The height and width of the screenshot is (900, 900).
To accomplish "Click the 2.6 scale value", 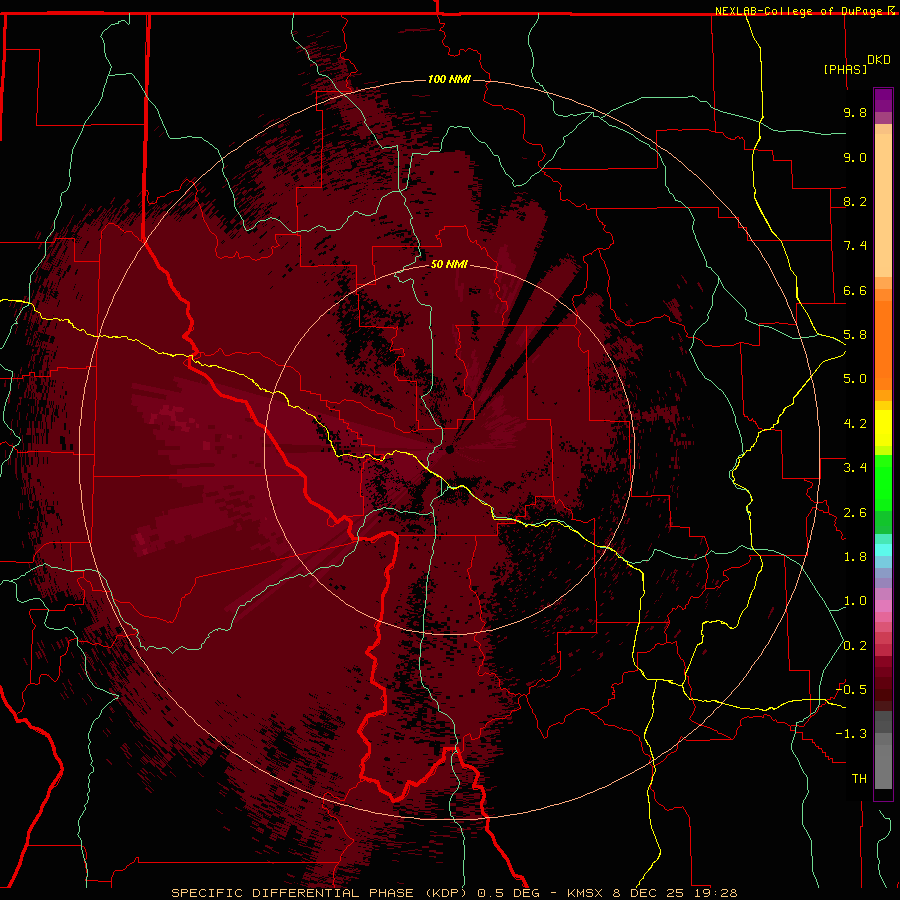I will click(855, 513).
